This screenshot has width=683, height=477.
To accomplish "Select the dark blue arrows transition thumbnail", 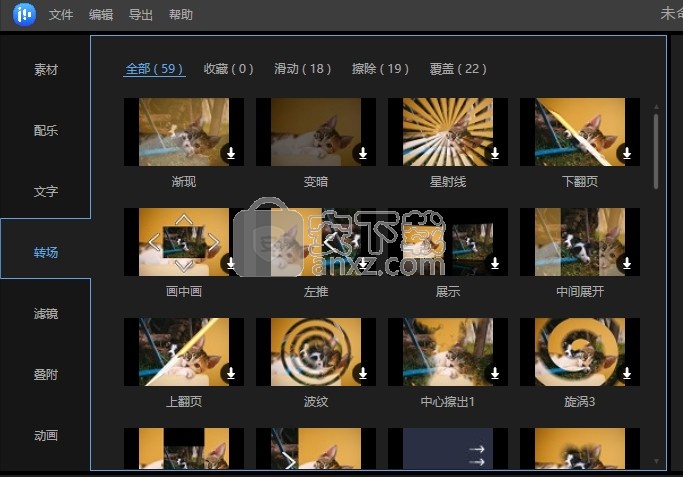I will (448, 449).
